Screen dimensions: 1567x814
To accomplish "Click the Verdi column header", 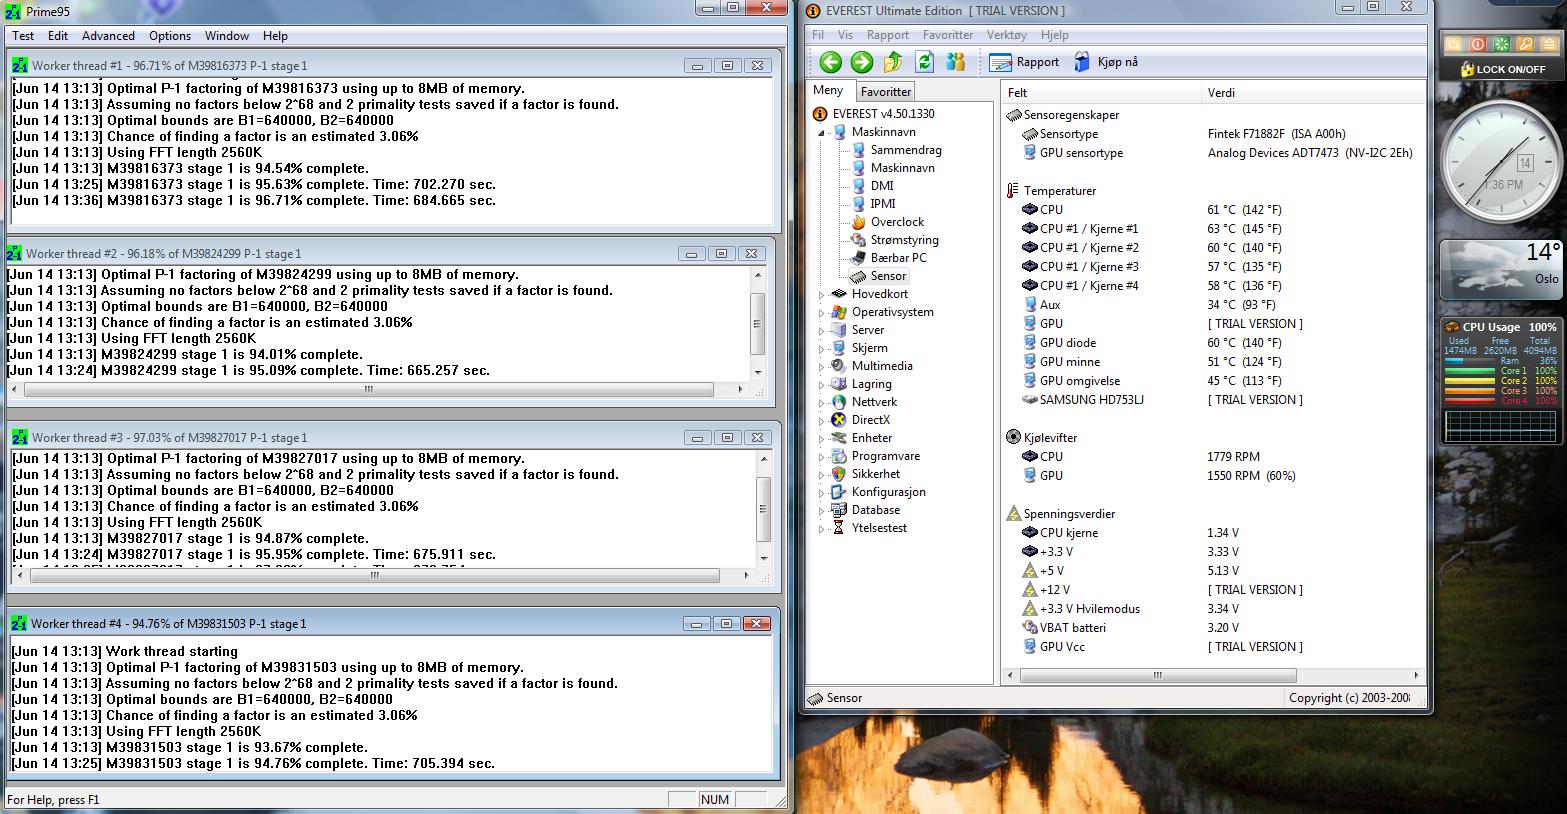I will click(x=1312, y=92).
